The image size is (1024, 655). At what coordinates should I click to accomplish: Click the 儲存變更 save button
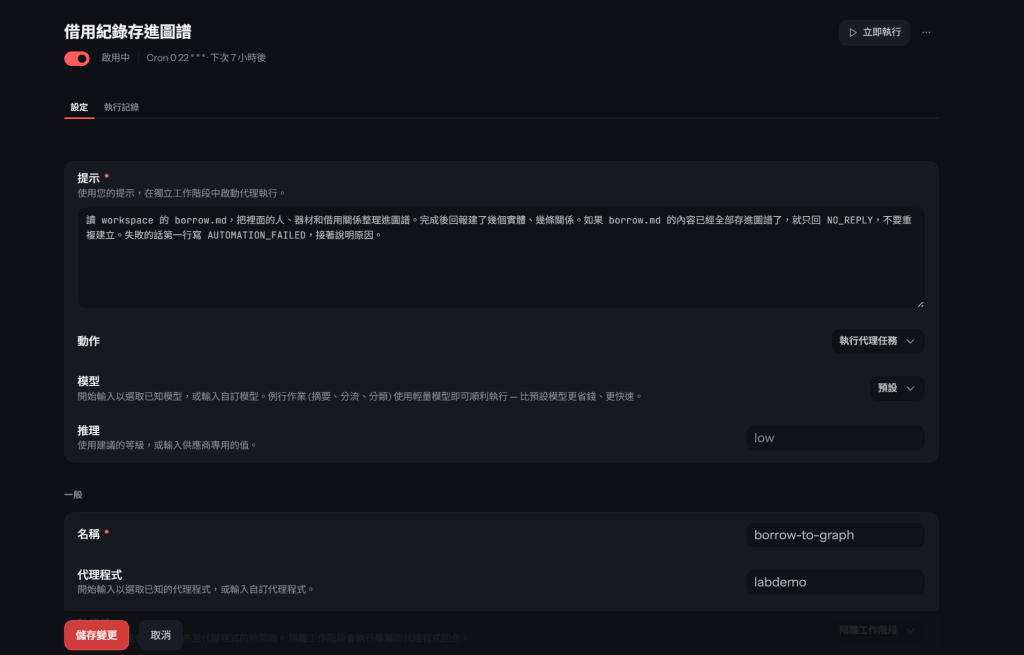(x=97, y=635)
